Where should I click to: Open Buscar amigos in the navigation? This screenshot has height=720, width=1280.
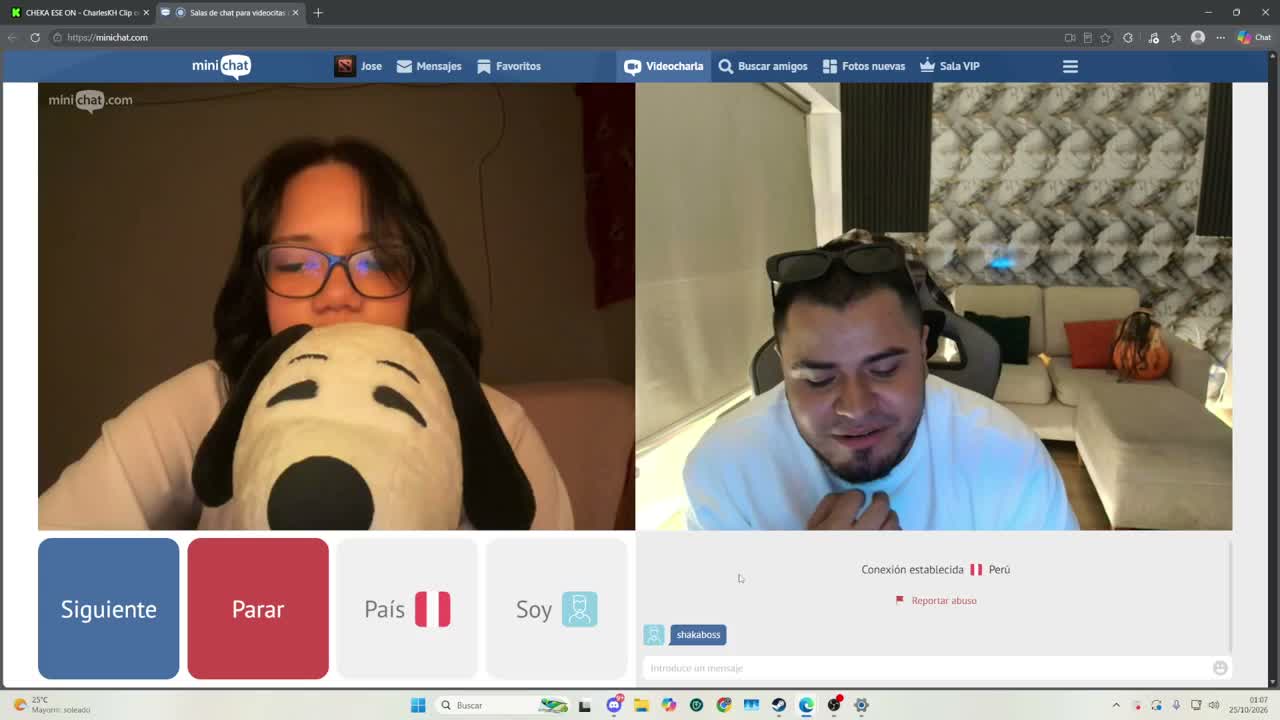click(x=763, y=66)
